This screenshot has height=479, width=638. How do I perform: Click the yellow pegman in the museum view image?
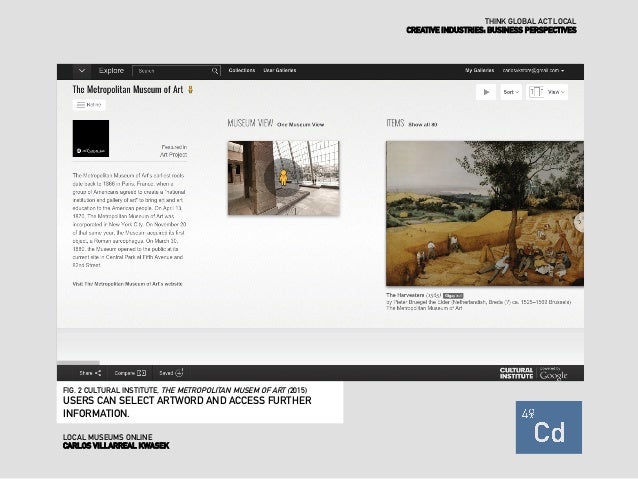tap(284, 177)
